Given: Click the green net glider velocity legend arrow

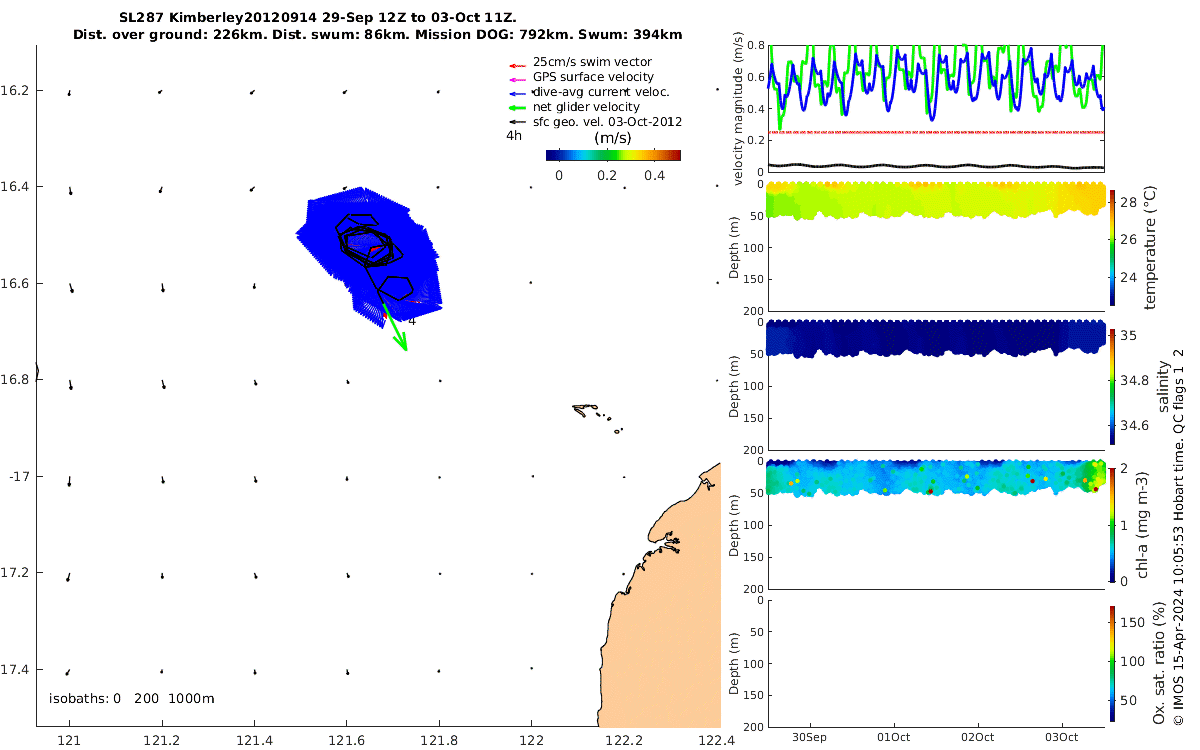Looking at the screenshot, I should point(516,107).
